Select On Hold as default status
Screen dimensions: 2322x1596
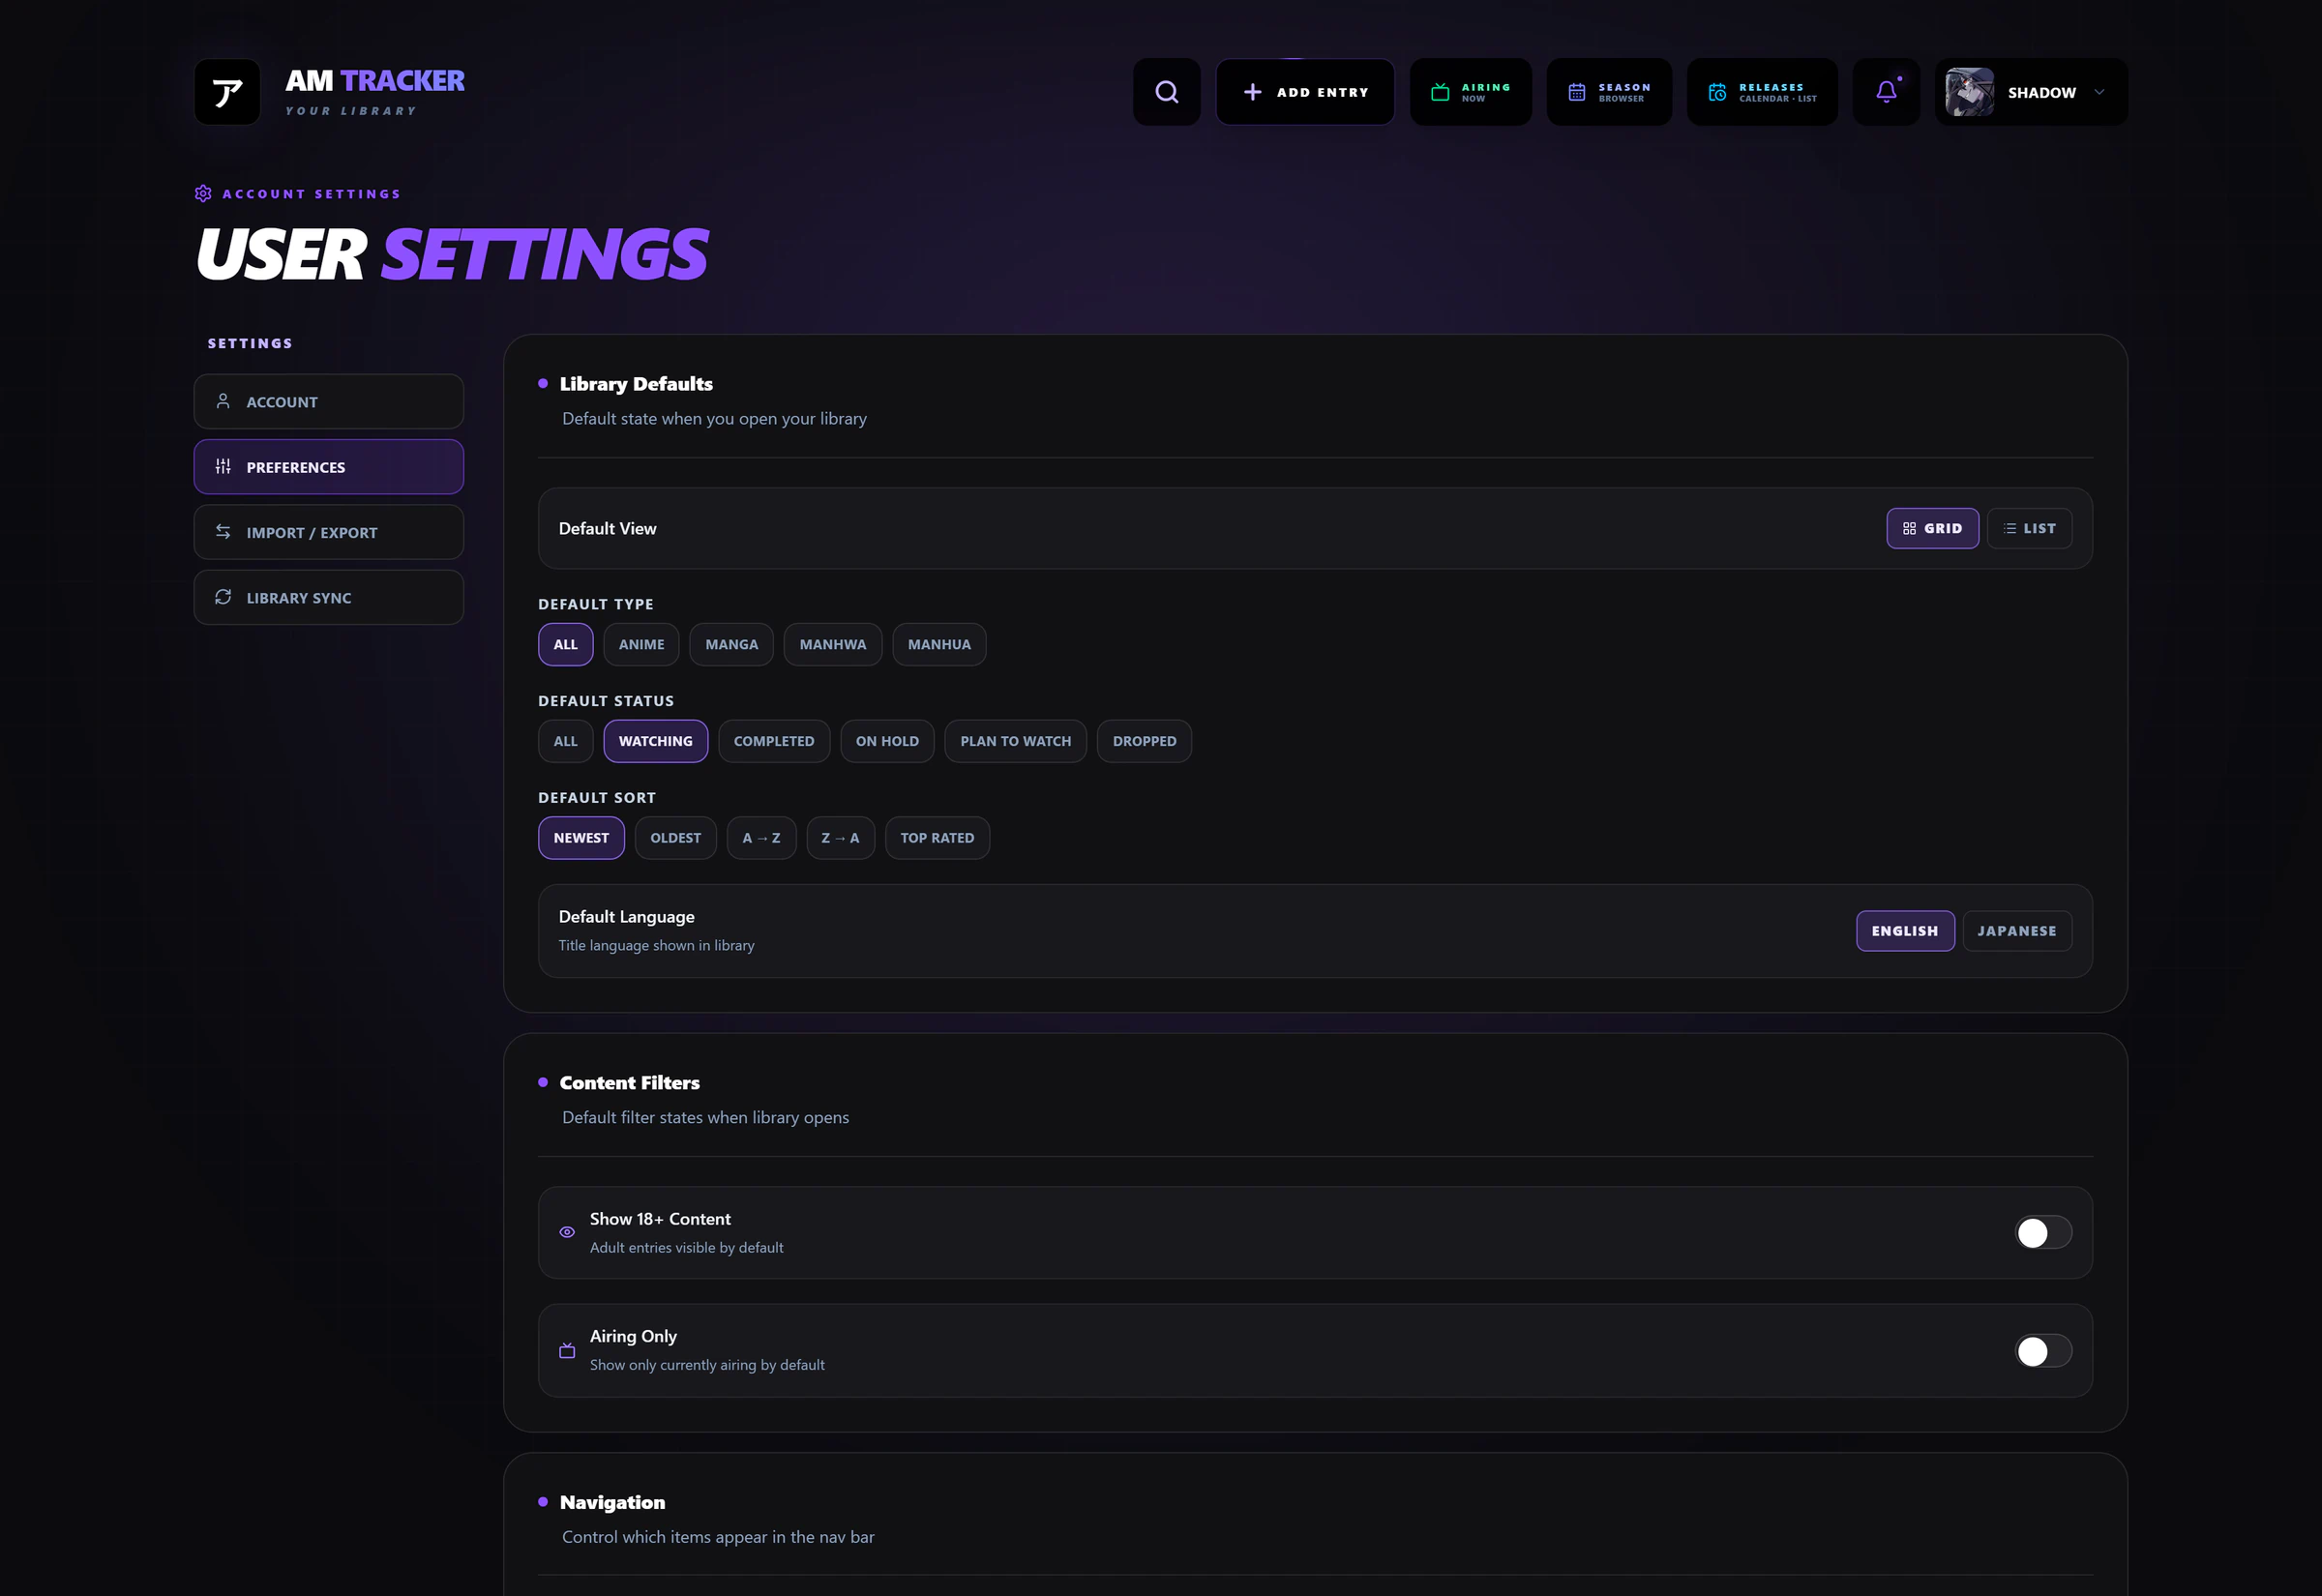(x=887, y=741)
